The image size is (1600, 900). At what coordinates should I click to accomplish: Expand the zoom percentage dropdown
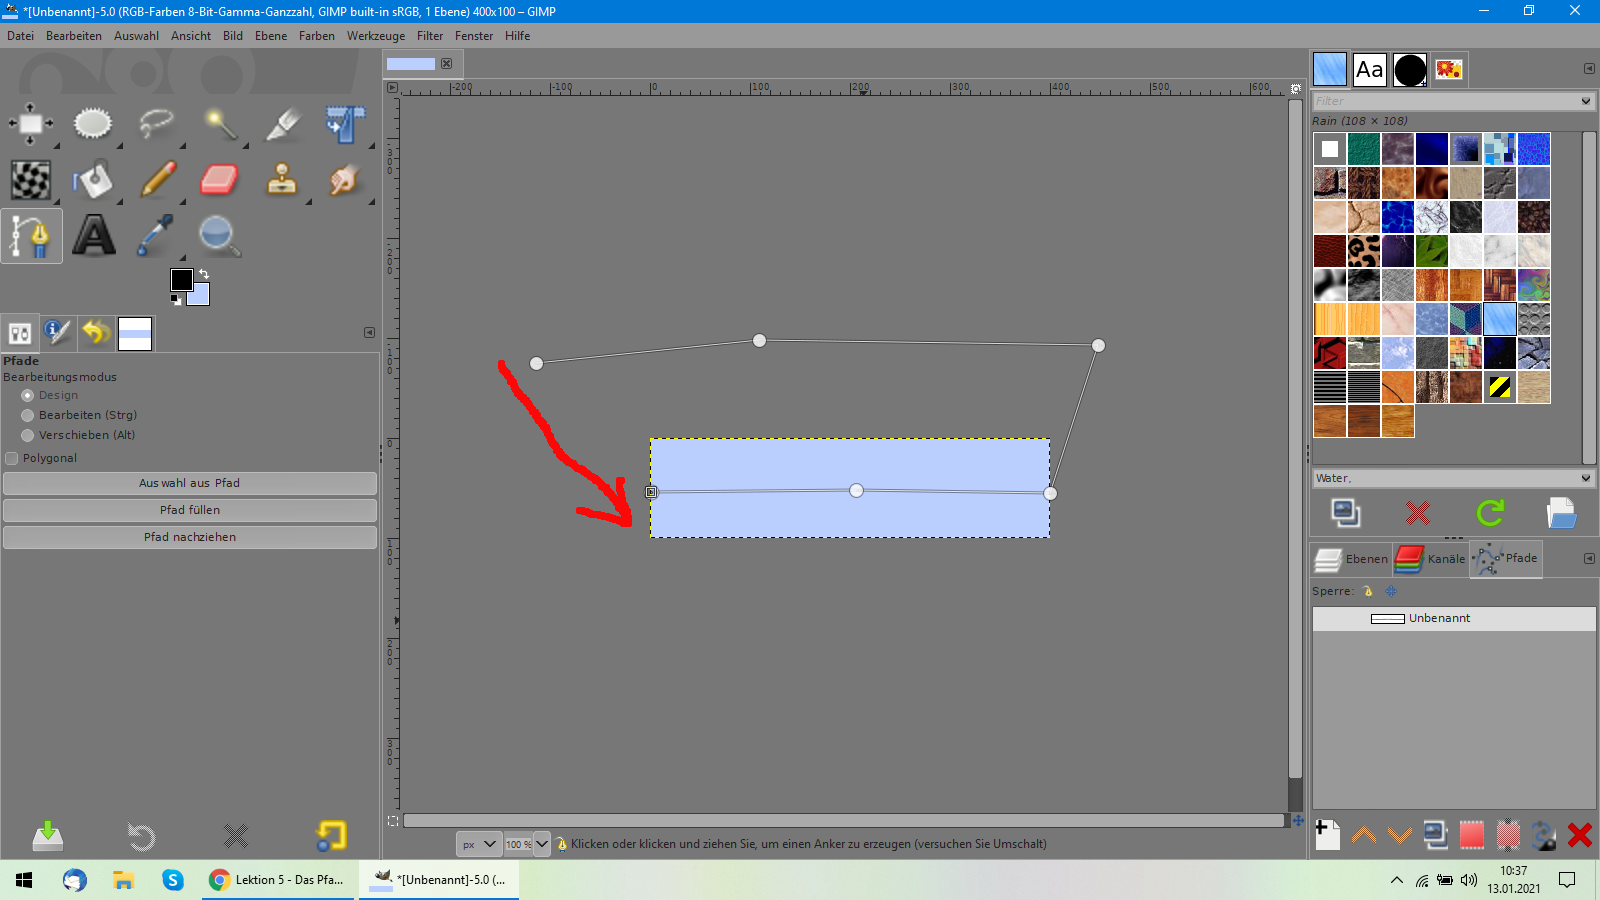(541, 844)
